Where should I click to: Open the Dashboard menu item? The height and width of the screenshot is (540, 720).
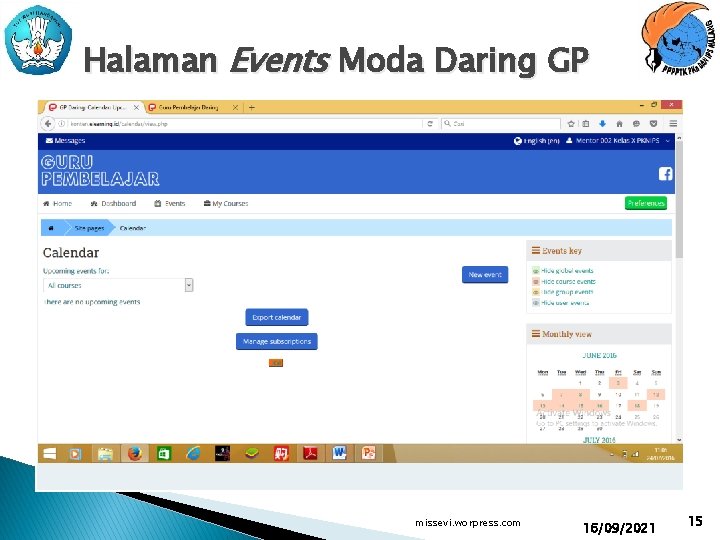113,203
